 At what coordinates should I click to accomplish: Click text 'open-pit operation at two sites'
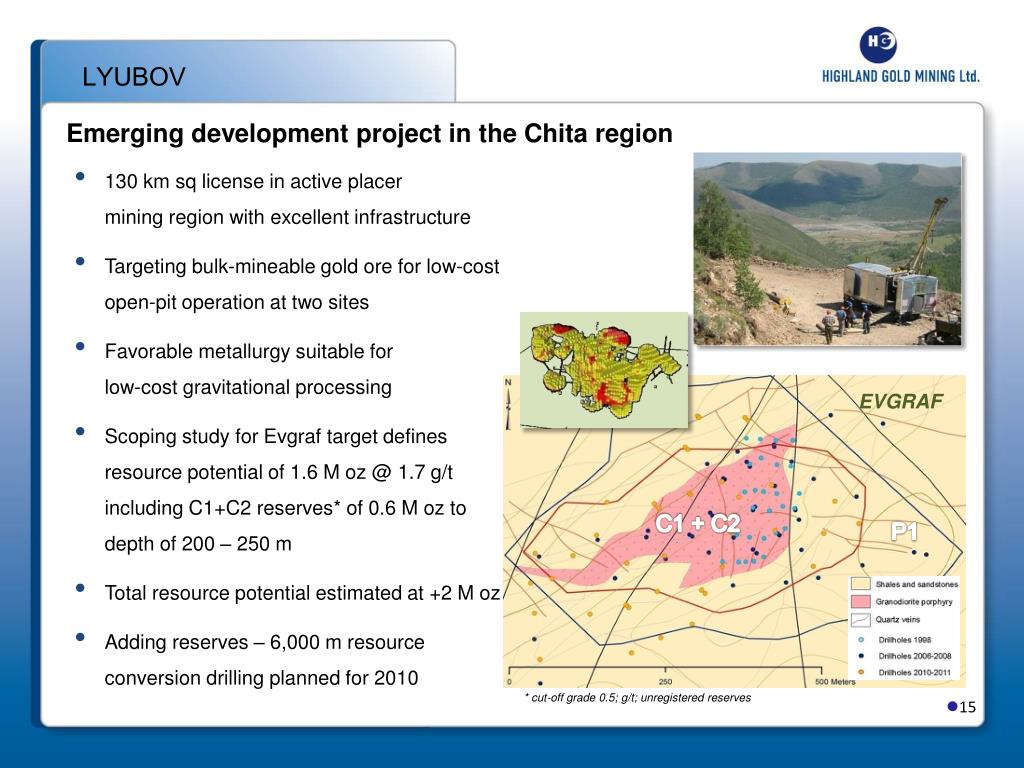click(236, 302)
